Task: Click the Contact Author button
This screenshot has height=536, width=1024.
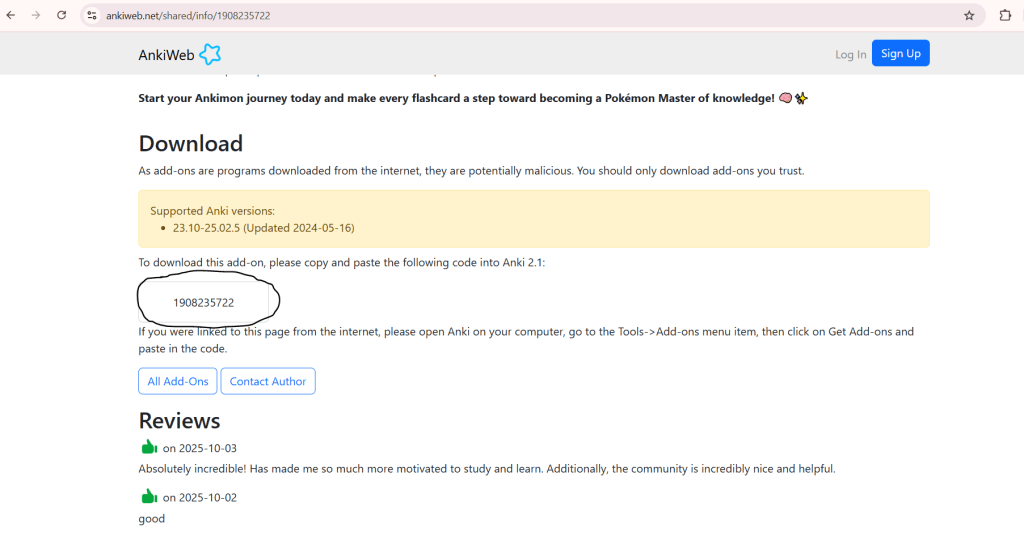Action: pos(268,381)
